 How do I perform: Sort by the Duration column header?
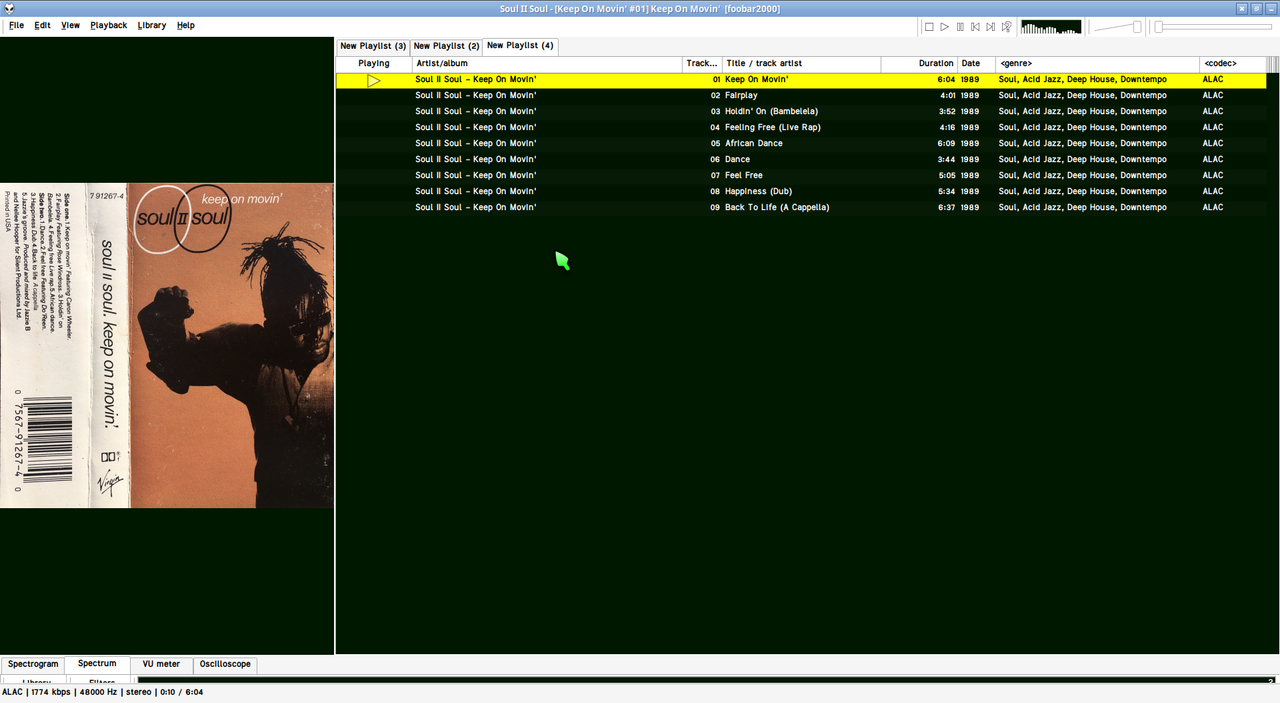[x=919, y=63]
